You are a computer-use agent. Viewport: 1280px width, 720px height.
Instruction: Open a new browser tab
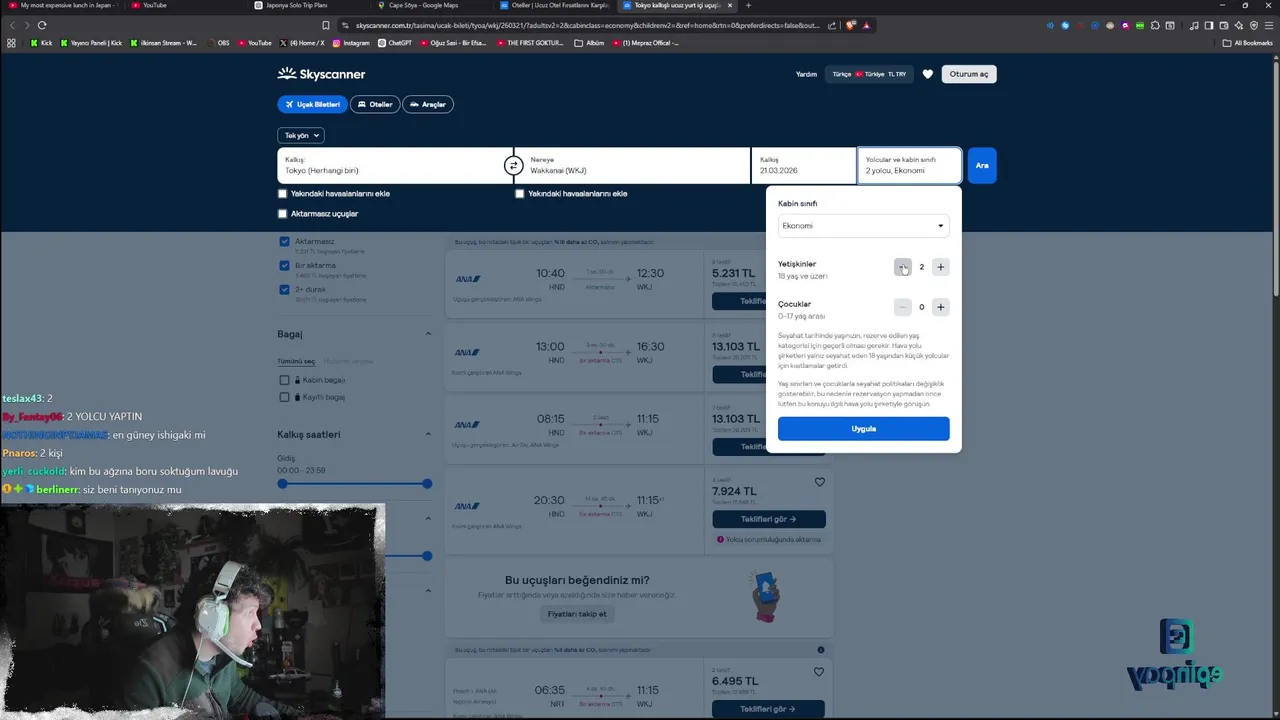tap(748, 6)
